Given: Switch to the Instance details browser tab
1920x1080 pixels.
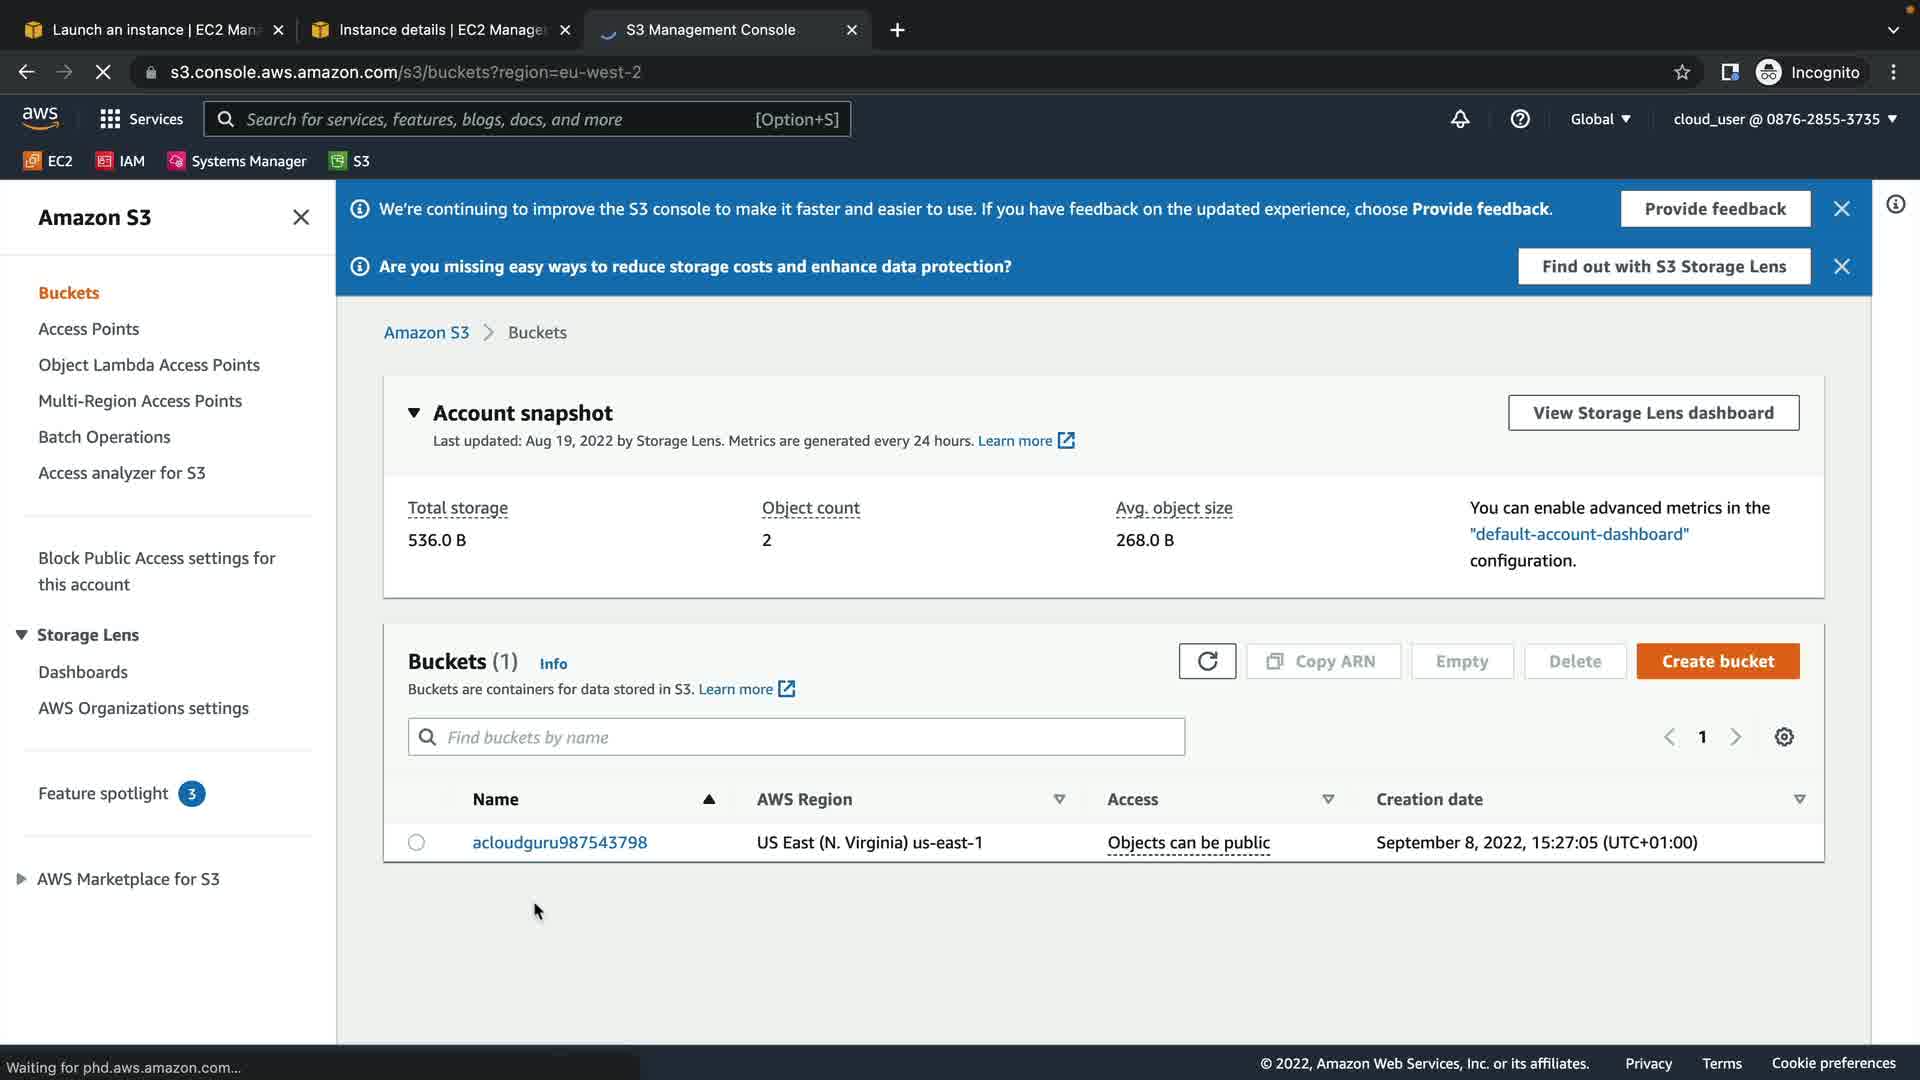Looking at the screenshot, I should [x=440, y=30].
